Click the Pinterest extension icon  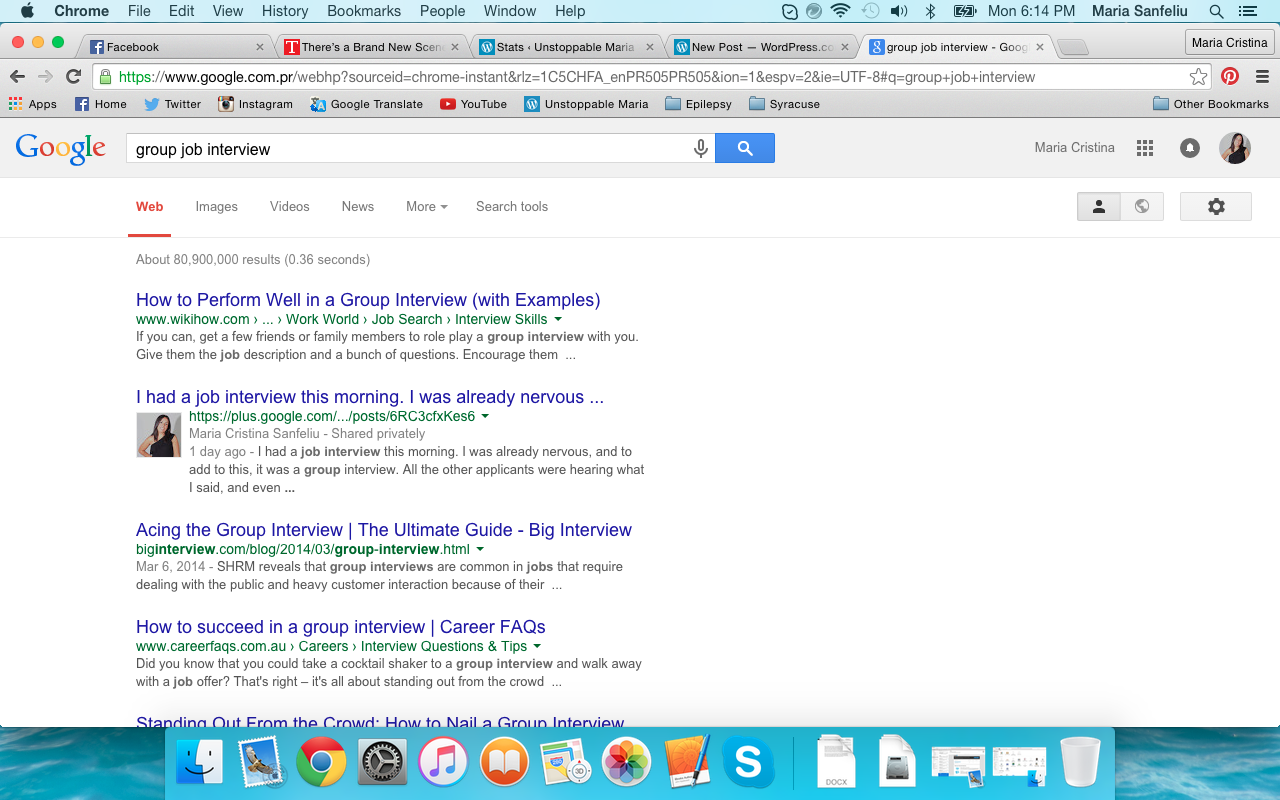(1230, 77)
